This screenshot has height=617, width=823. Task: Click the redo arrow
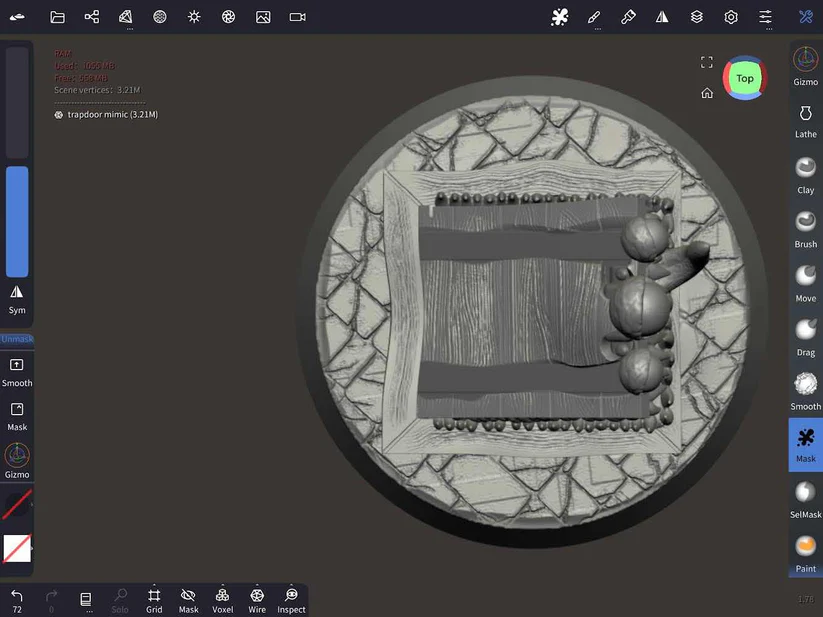coord(51,601)
